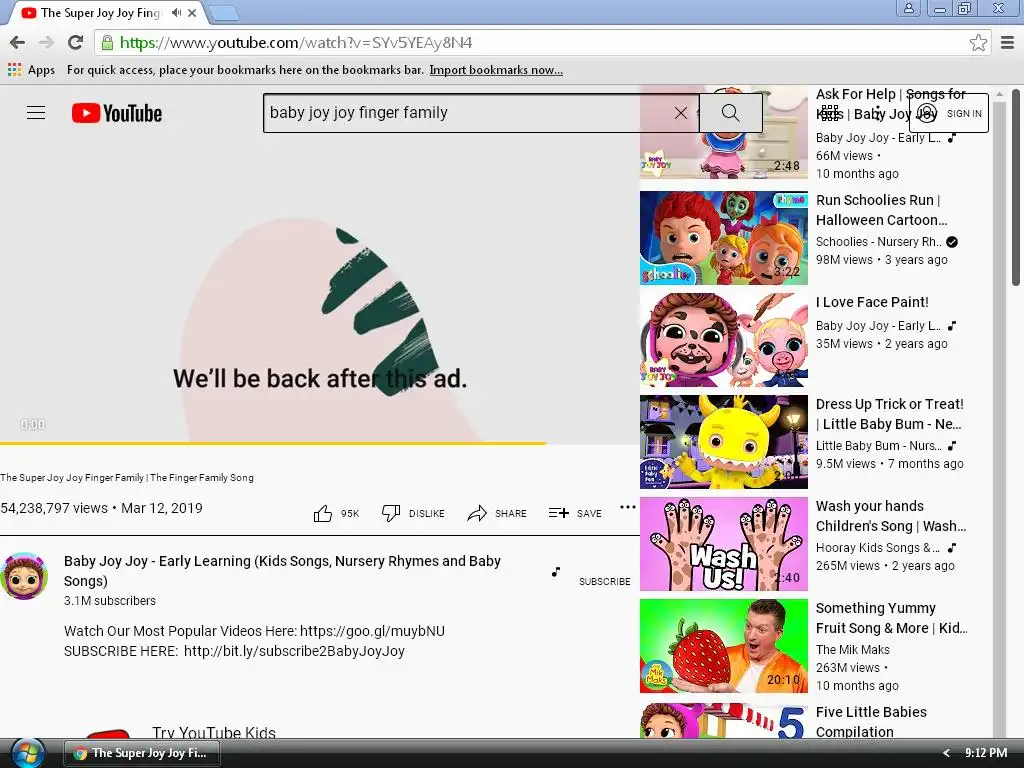Open Wash your hands video thumbnail
This screenshot has height=768, width=1024.
[x=724, y=544]
